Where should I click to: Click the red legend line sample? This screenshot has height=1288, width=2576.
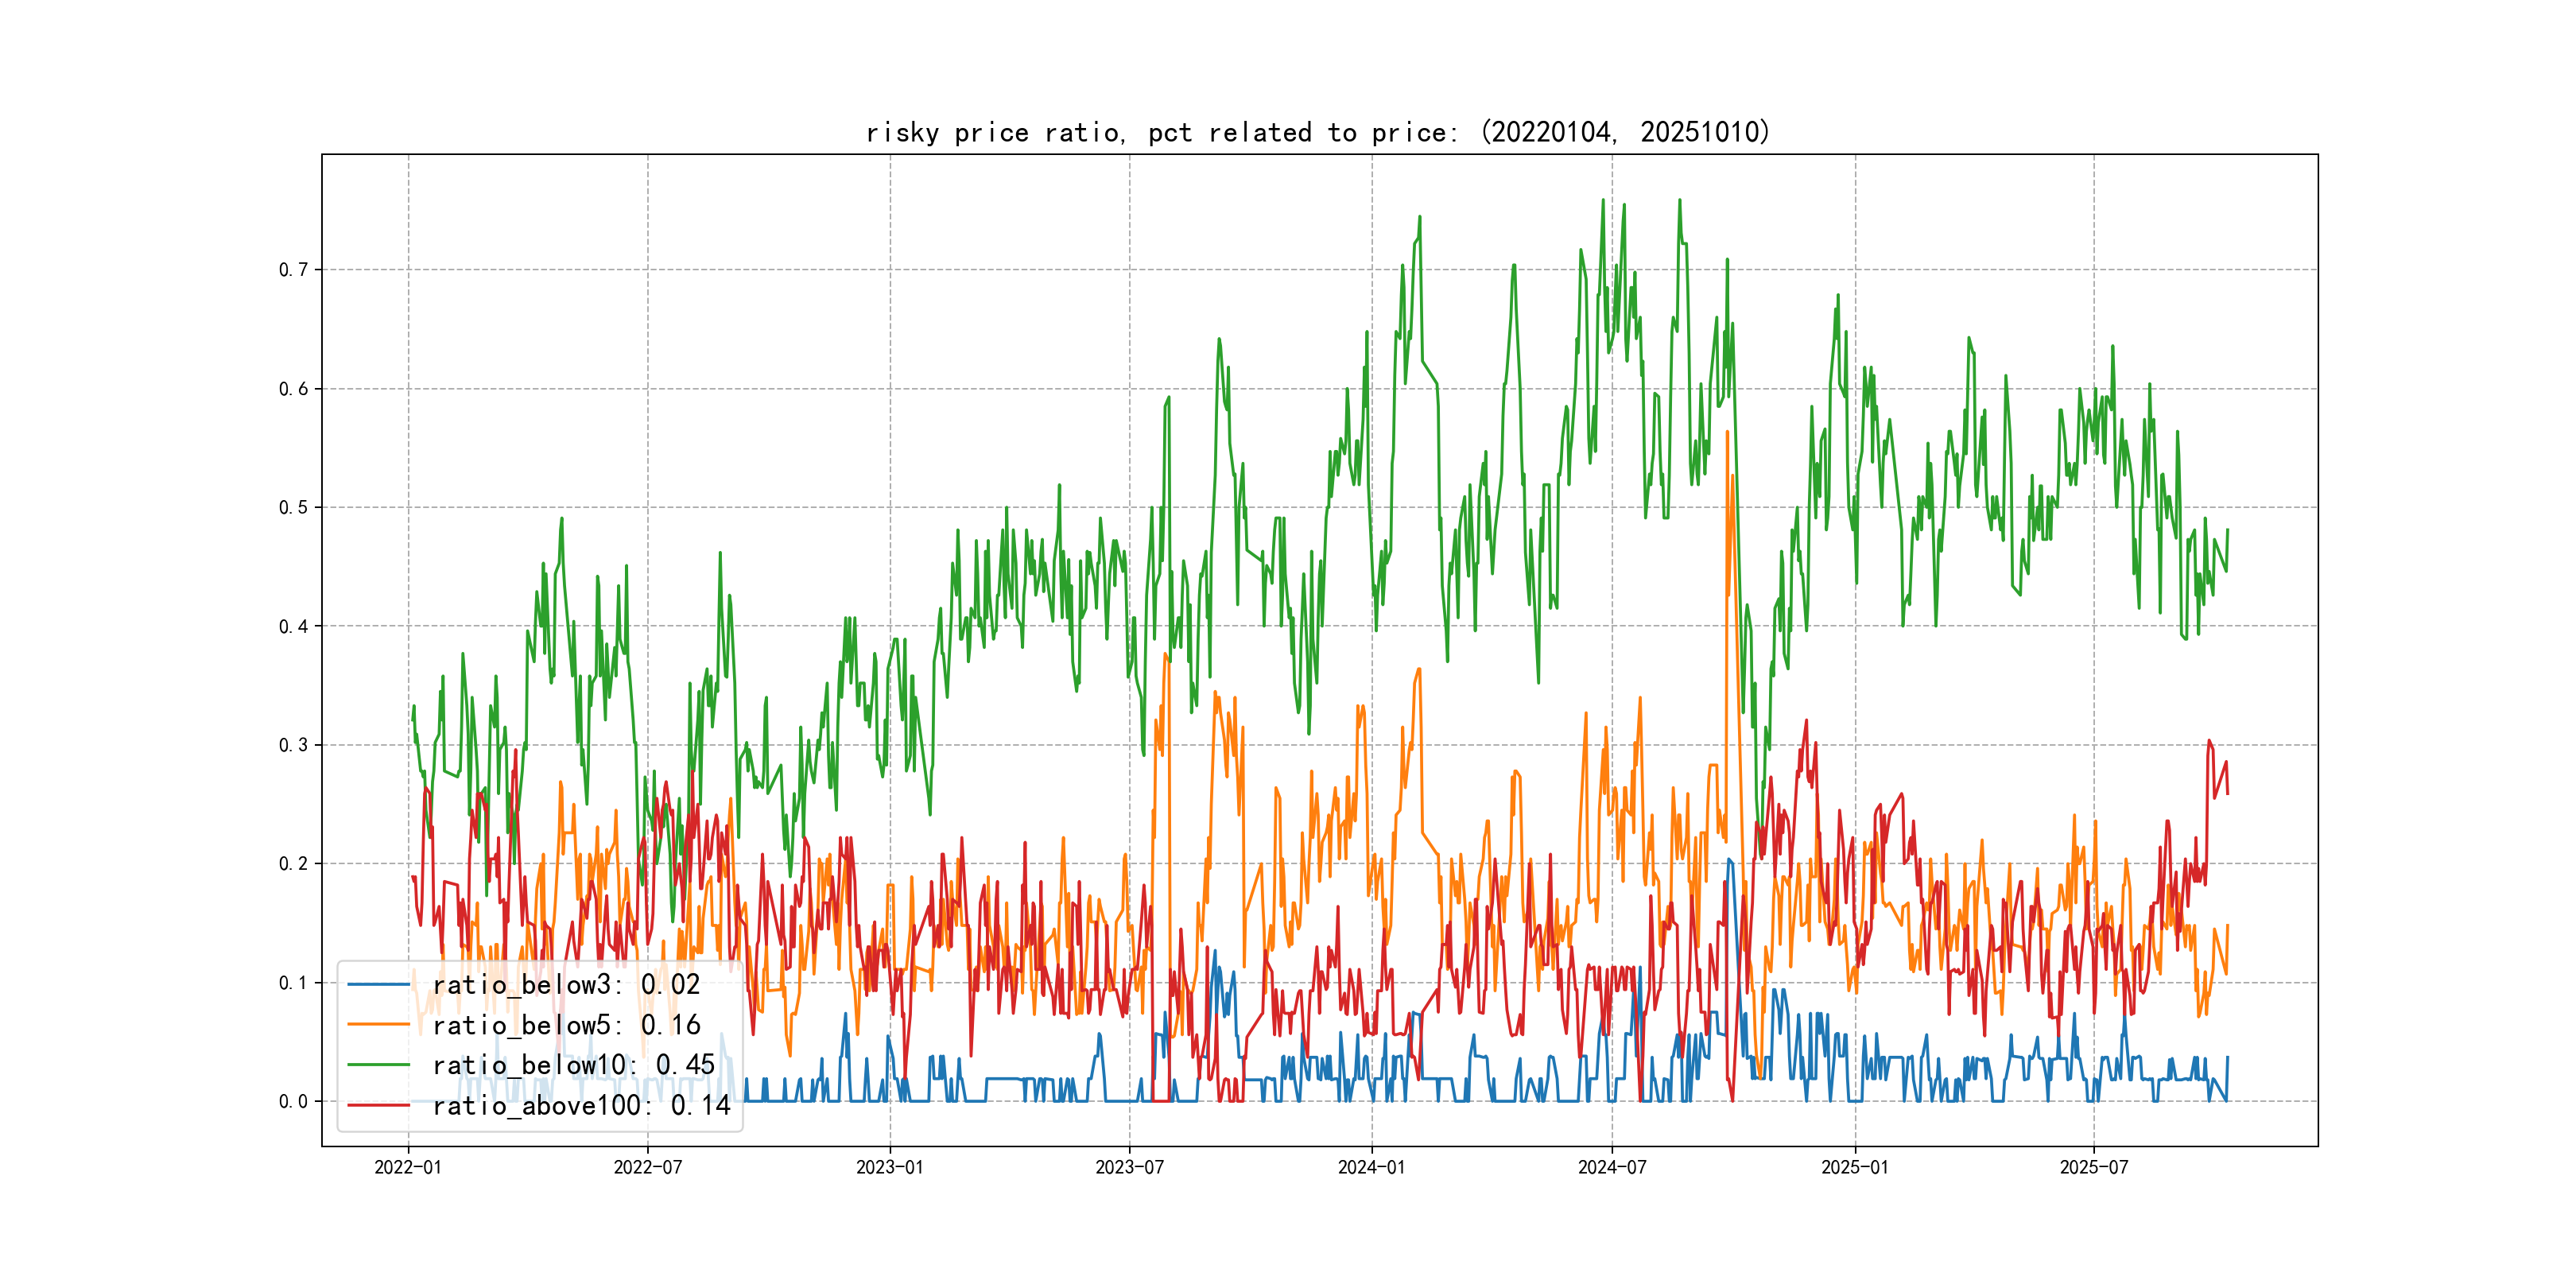click(378, 1105)
